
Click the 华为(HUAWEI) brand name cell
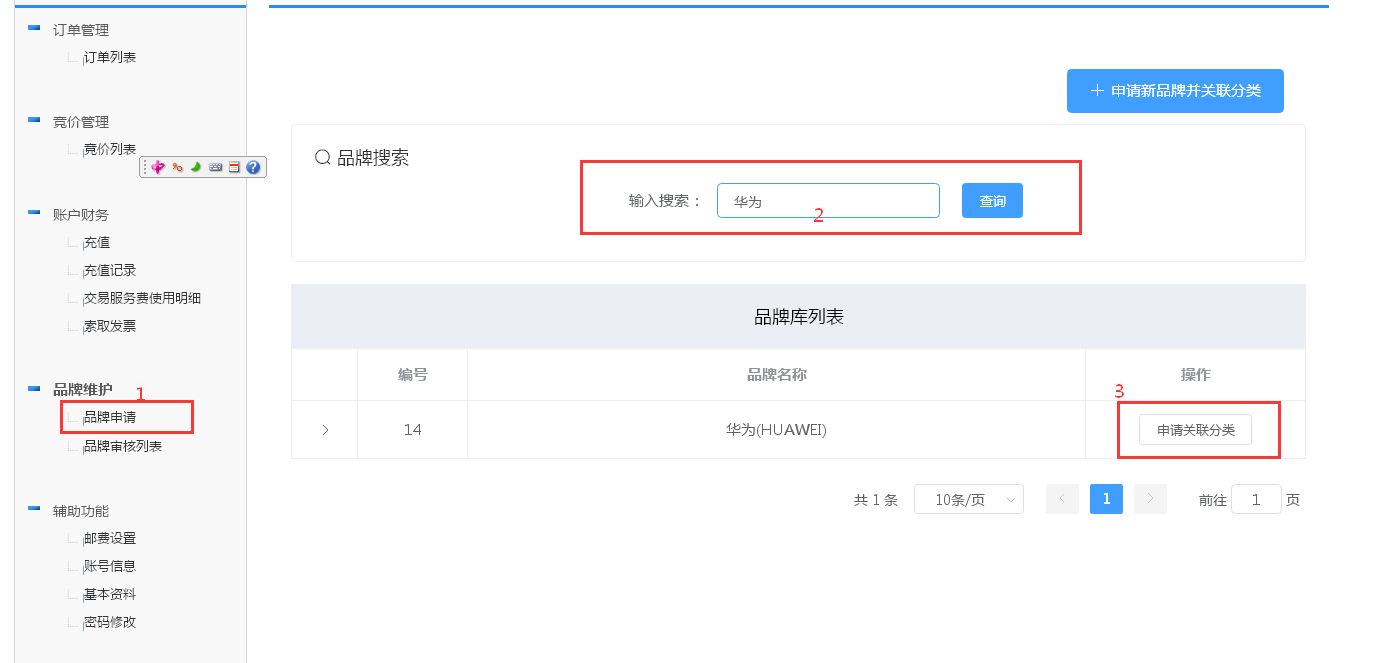777,430
